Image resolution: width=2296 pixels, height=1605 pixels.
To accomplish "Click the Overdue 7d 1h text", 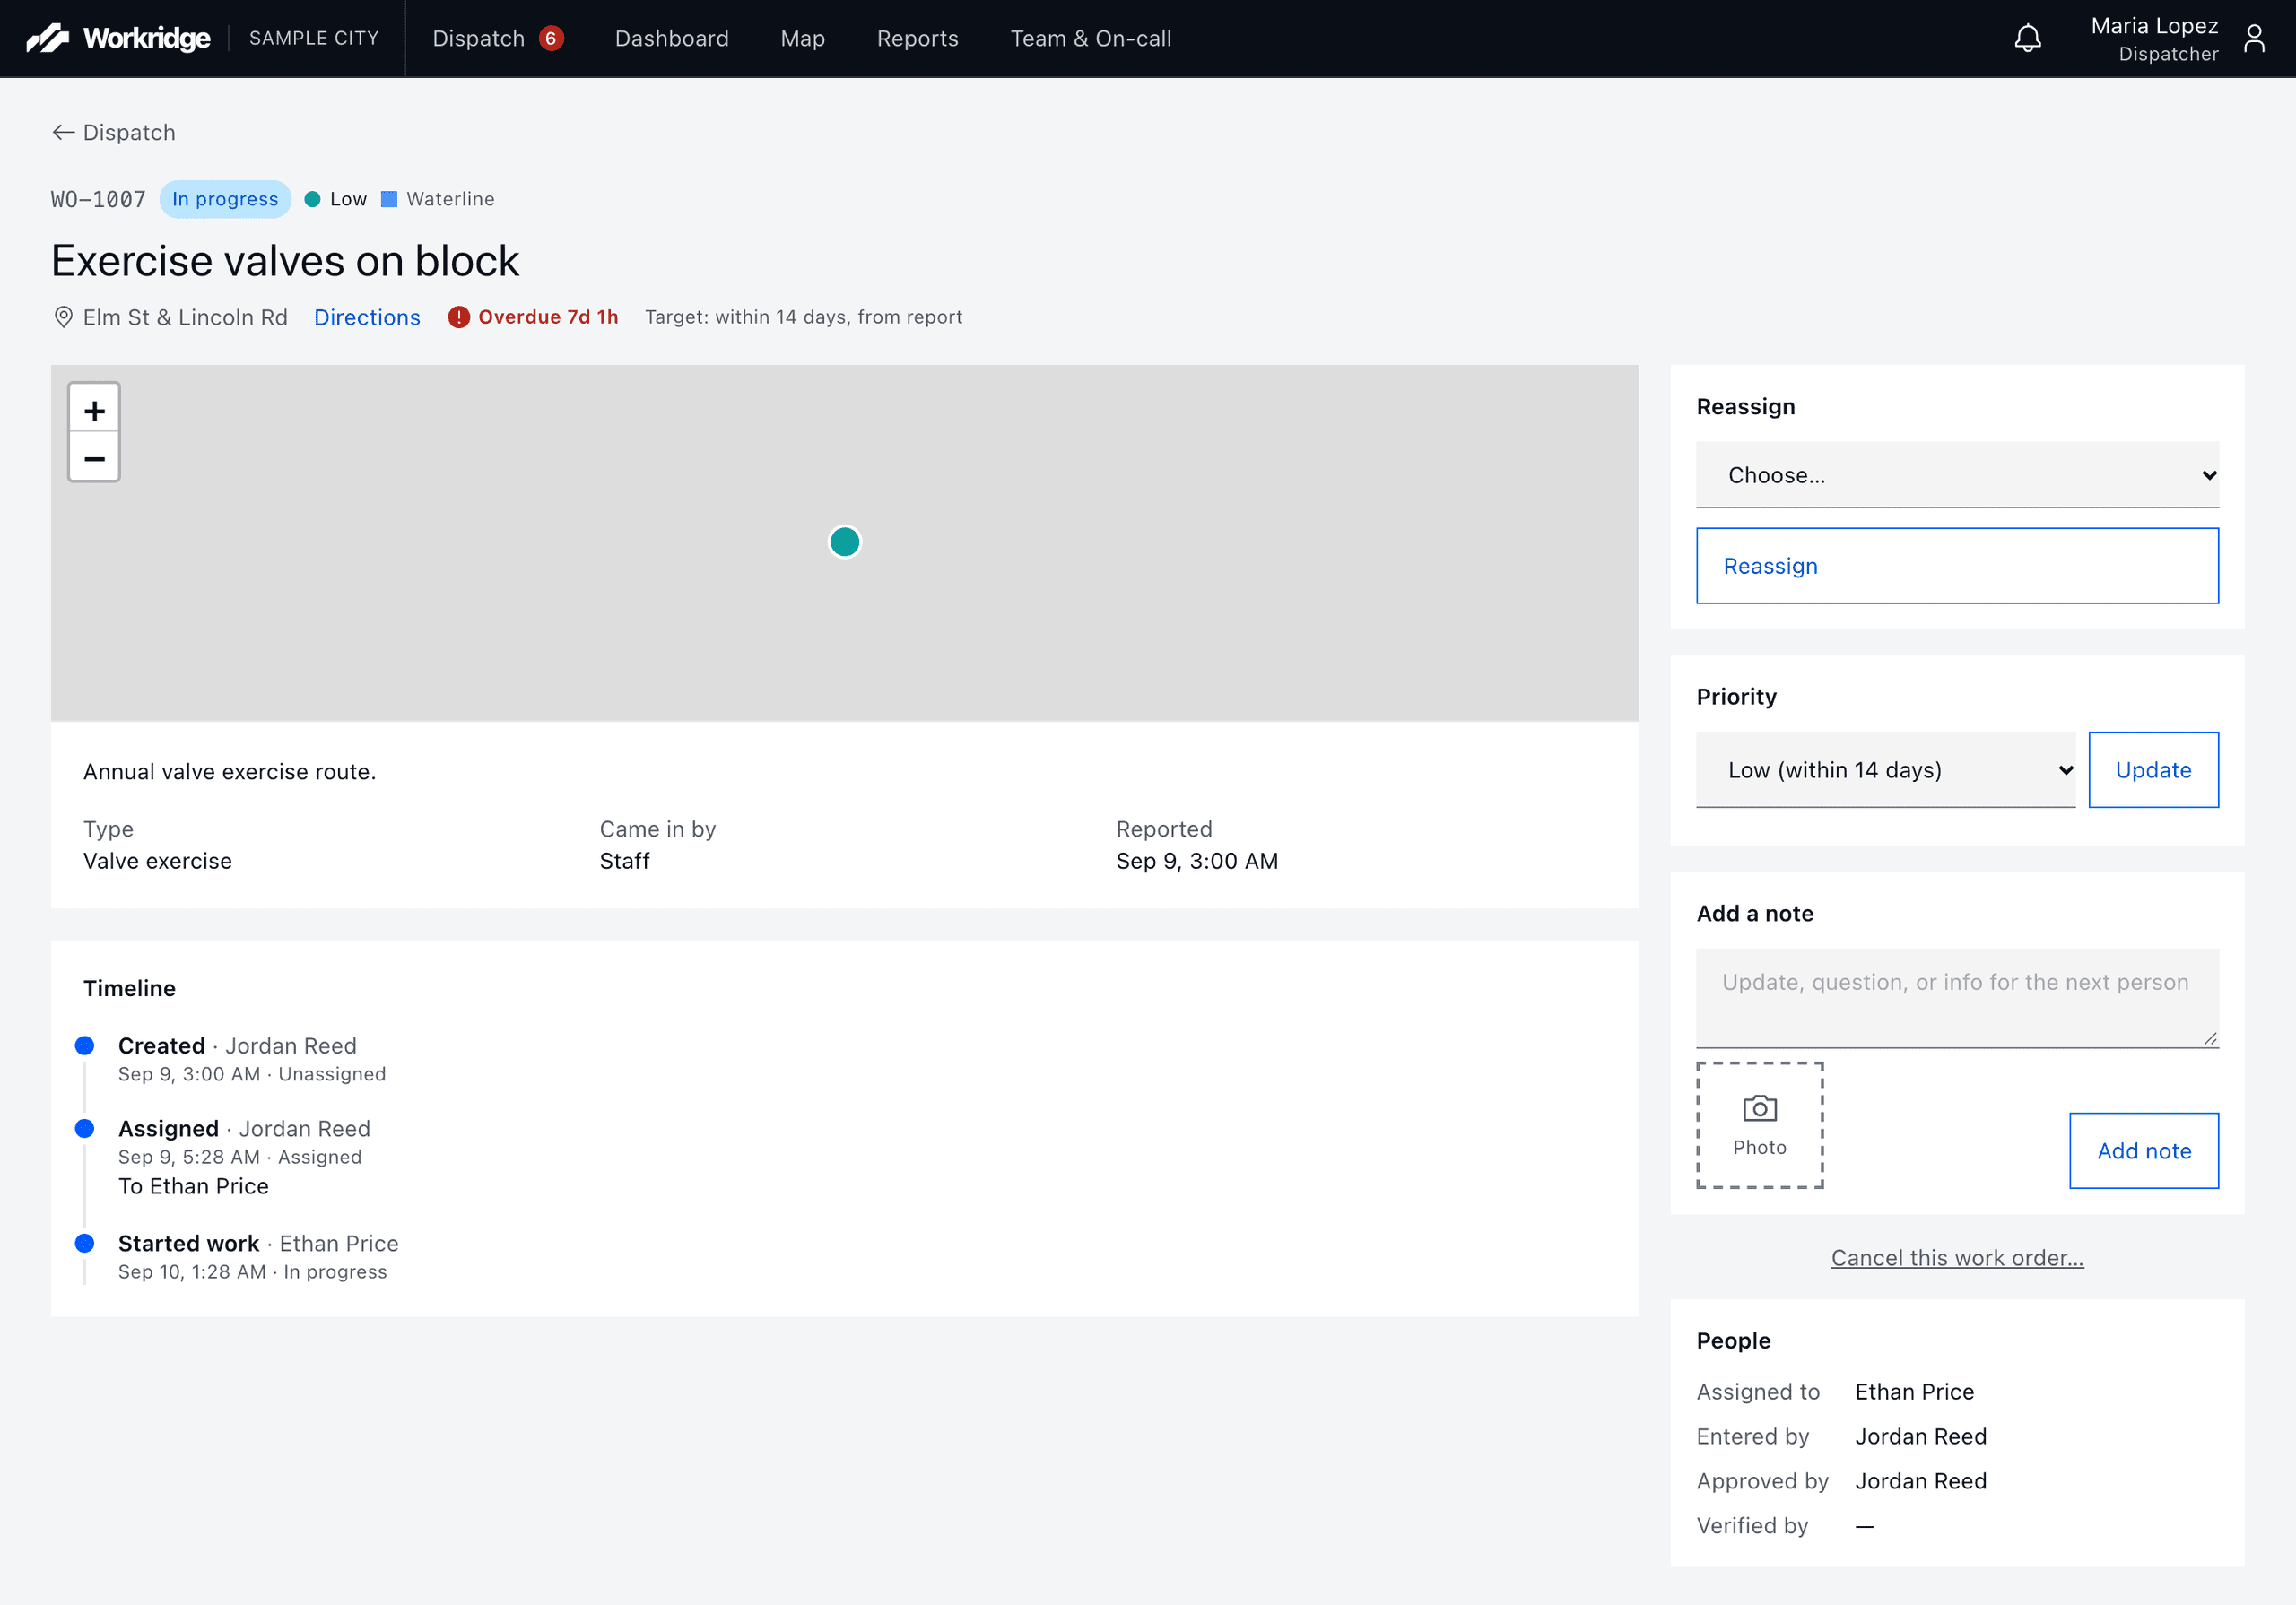I will (548, 317).
